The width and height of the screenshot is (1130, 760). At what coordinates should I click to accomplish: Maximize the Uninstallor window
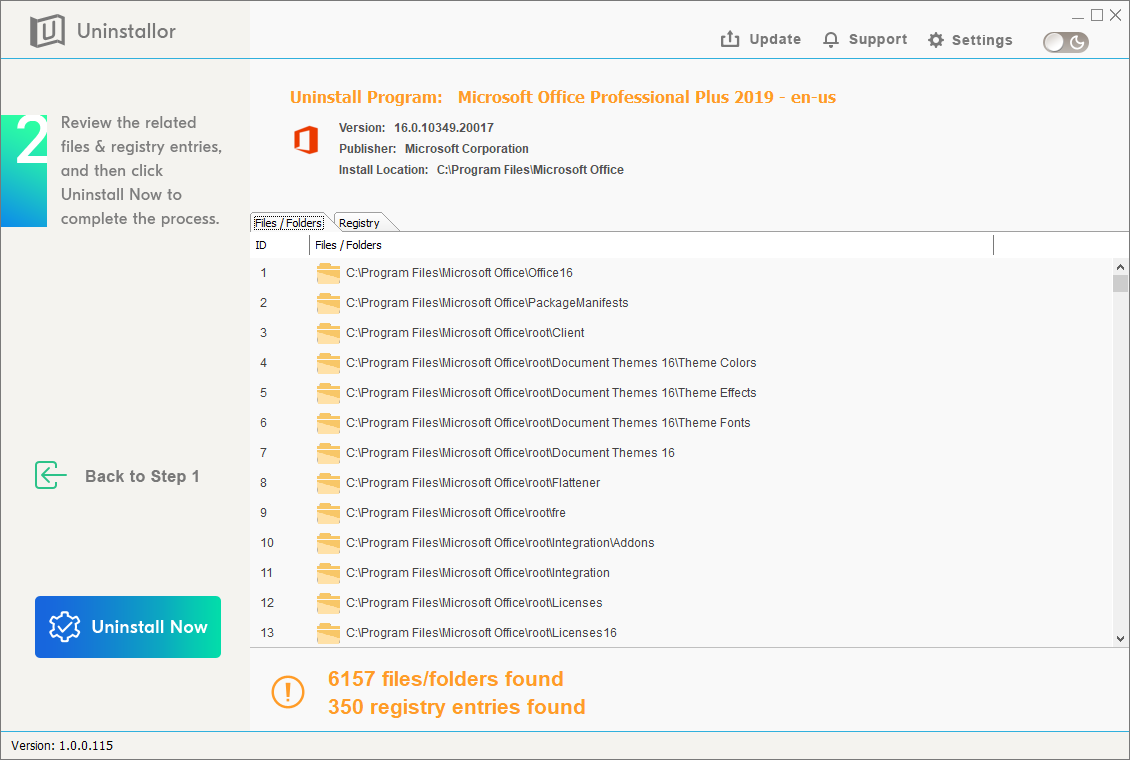[x=1097, y=15]
